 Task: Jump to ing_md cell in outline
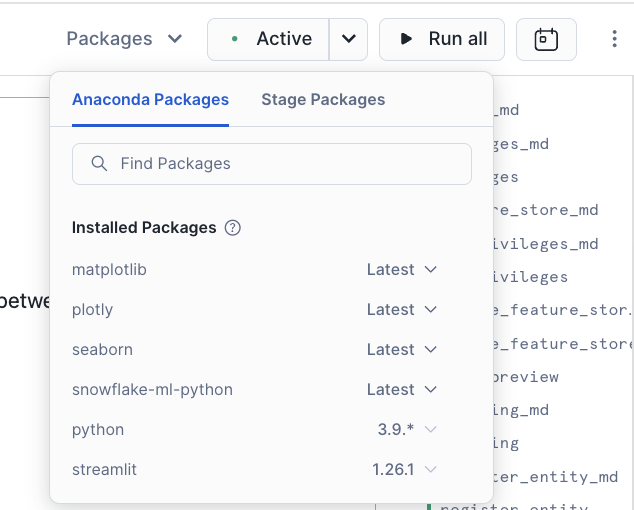tap(521, 411)
